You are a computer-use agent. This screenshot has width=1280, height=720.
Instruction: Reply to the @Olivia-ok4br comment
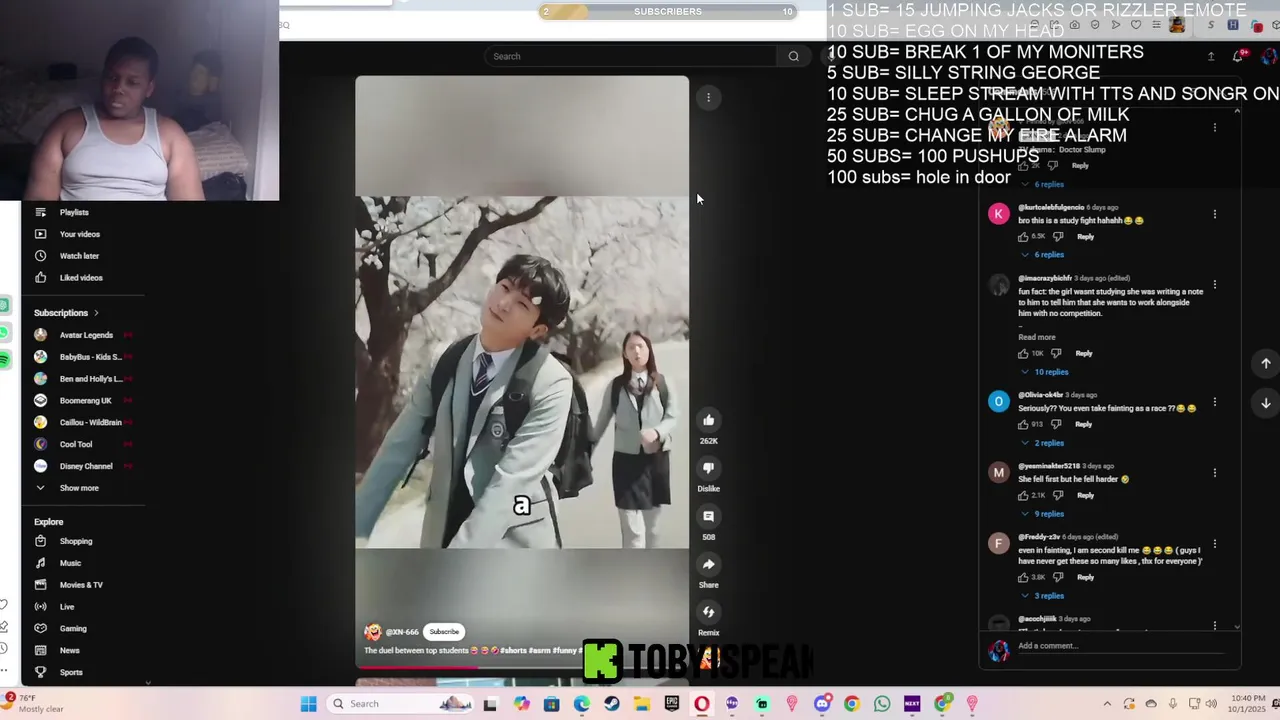(x=1083, y=424)
